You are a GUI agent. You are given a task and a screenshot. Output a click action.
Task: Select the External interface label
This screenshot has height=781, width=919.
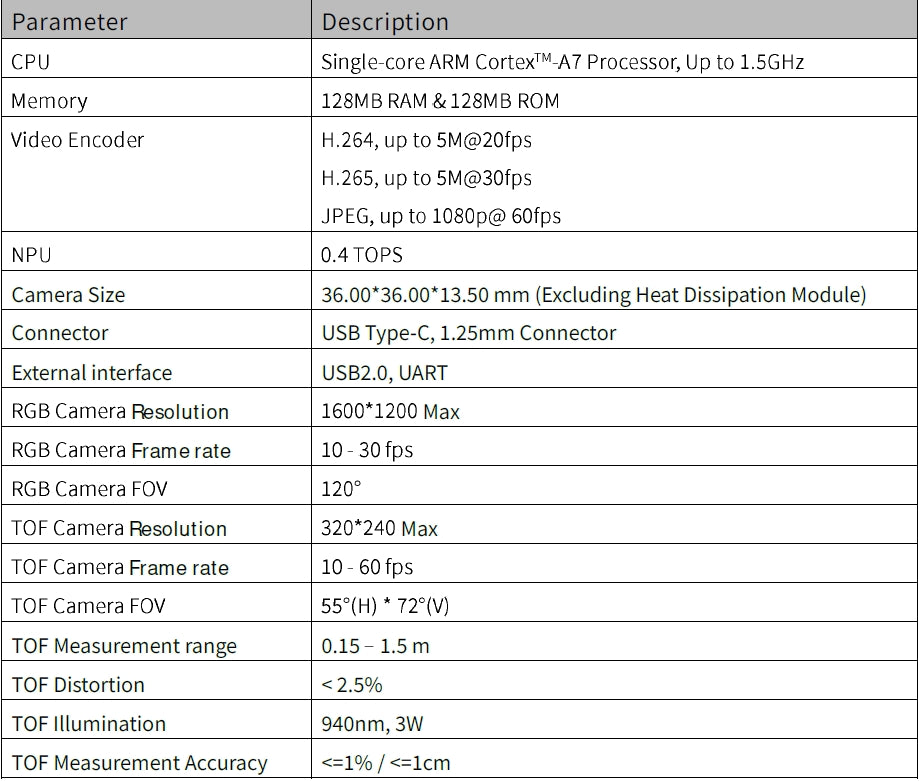tap(91, 373)
